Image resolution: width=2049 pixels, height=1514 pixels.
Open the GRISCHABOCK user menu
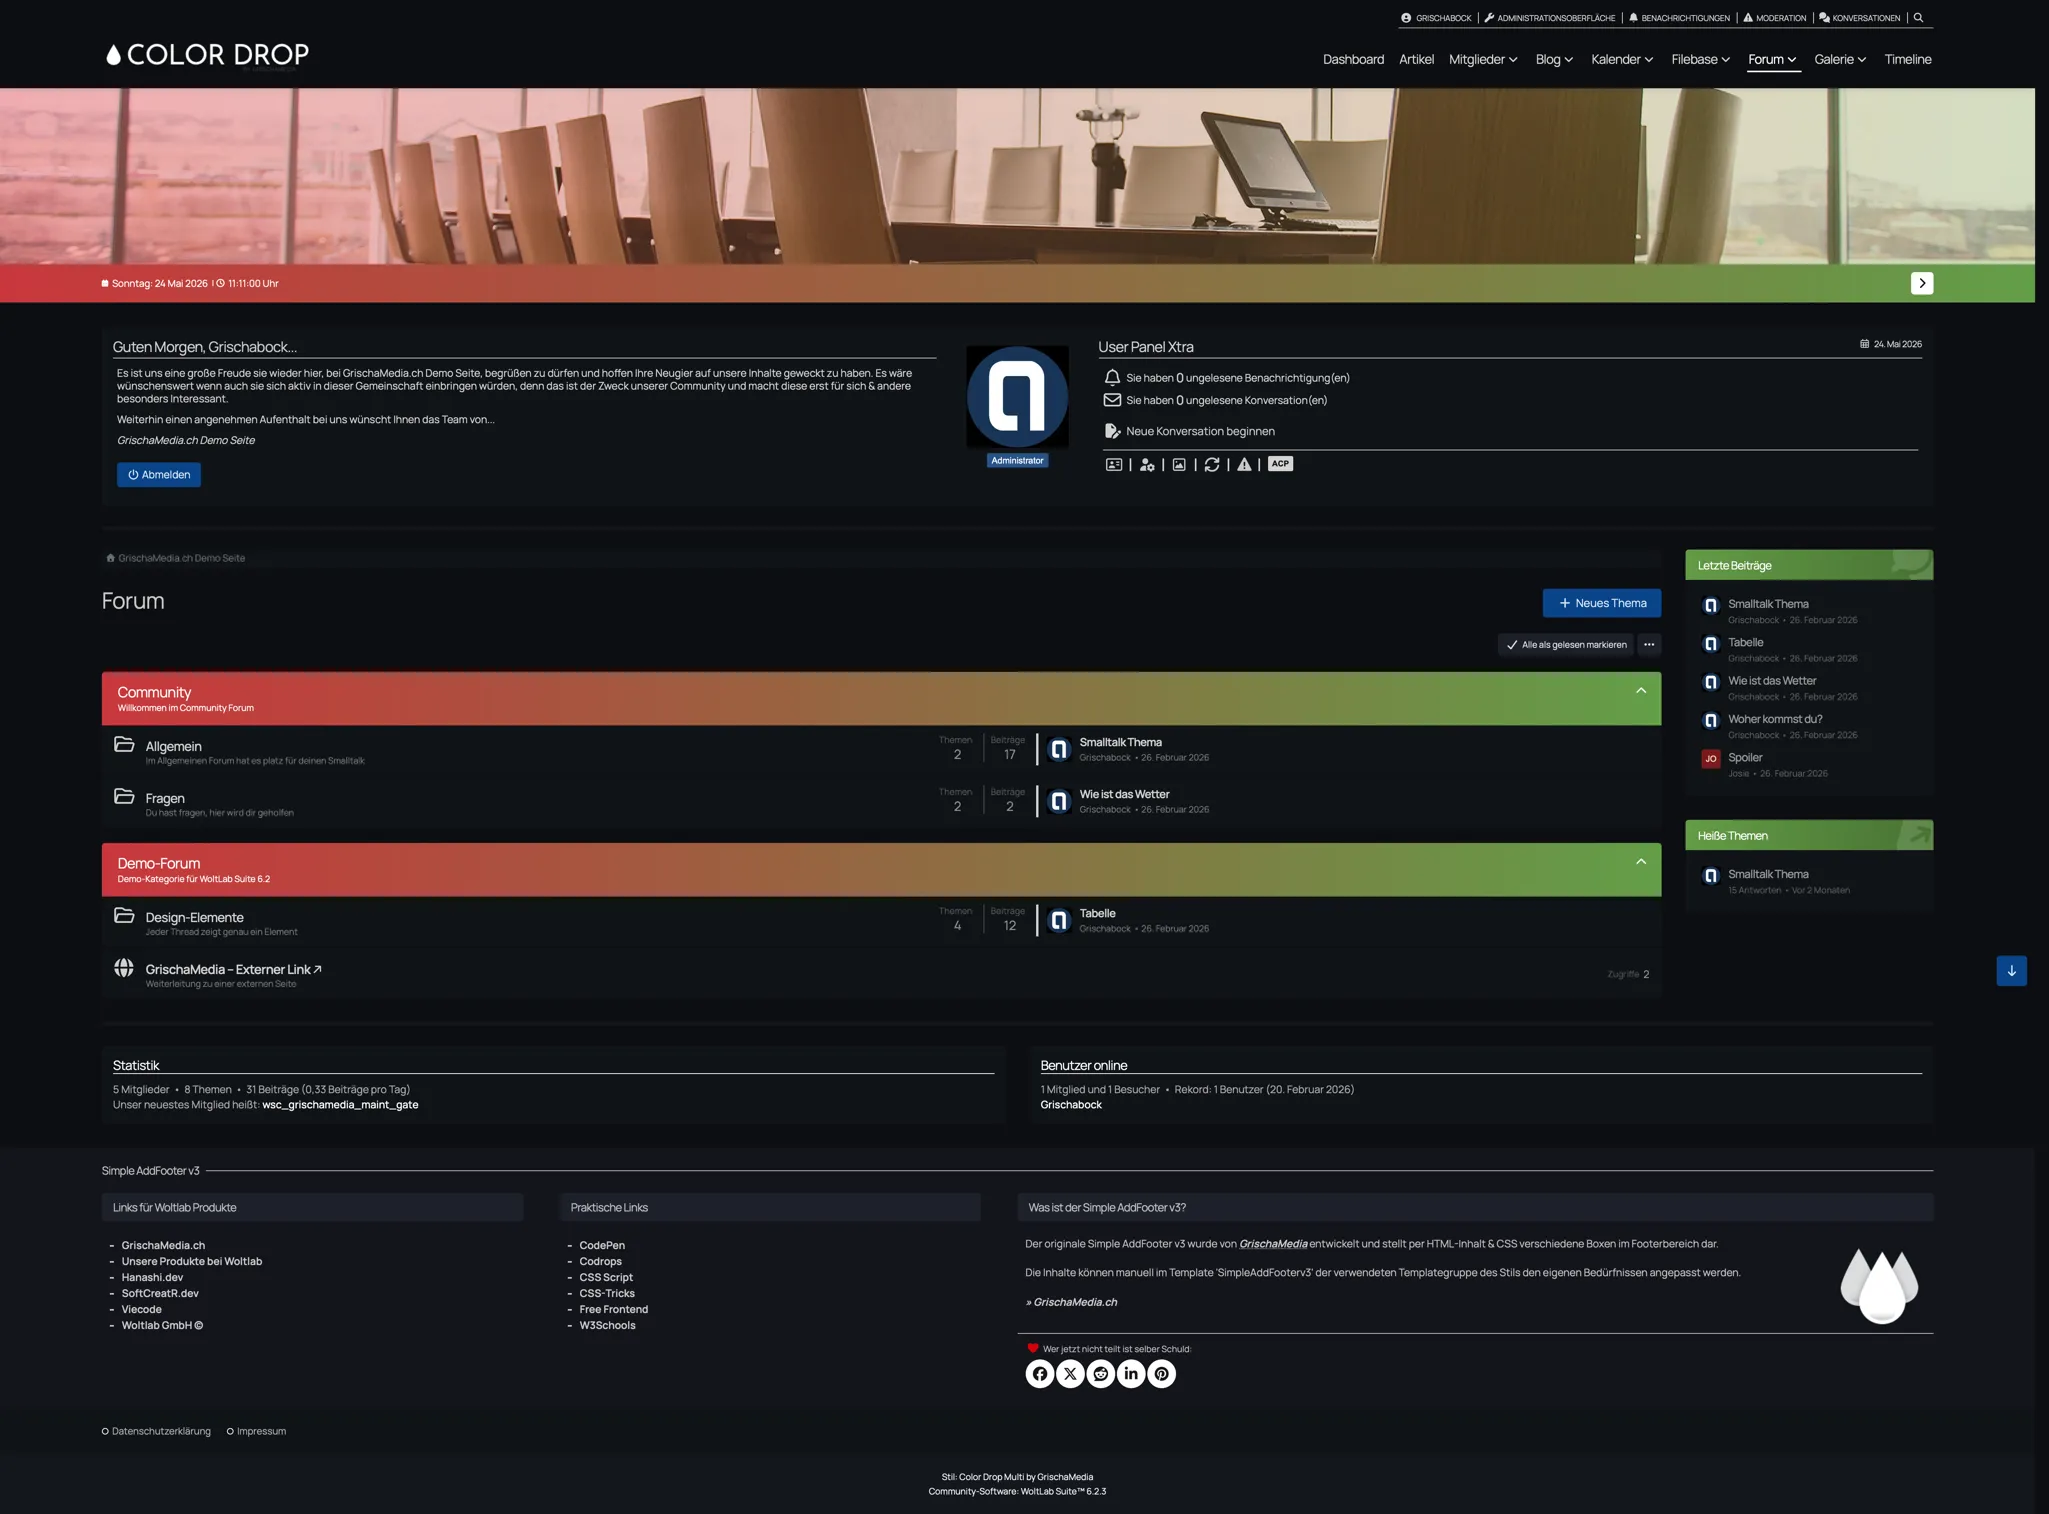[1436, 18]
